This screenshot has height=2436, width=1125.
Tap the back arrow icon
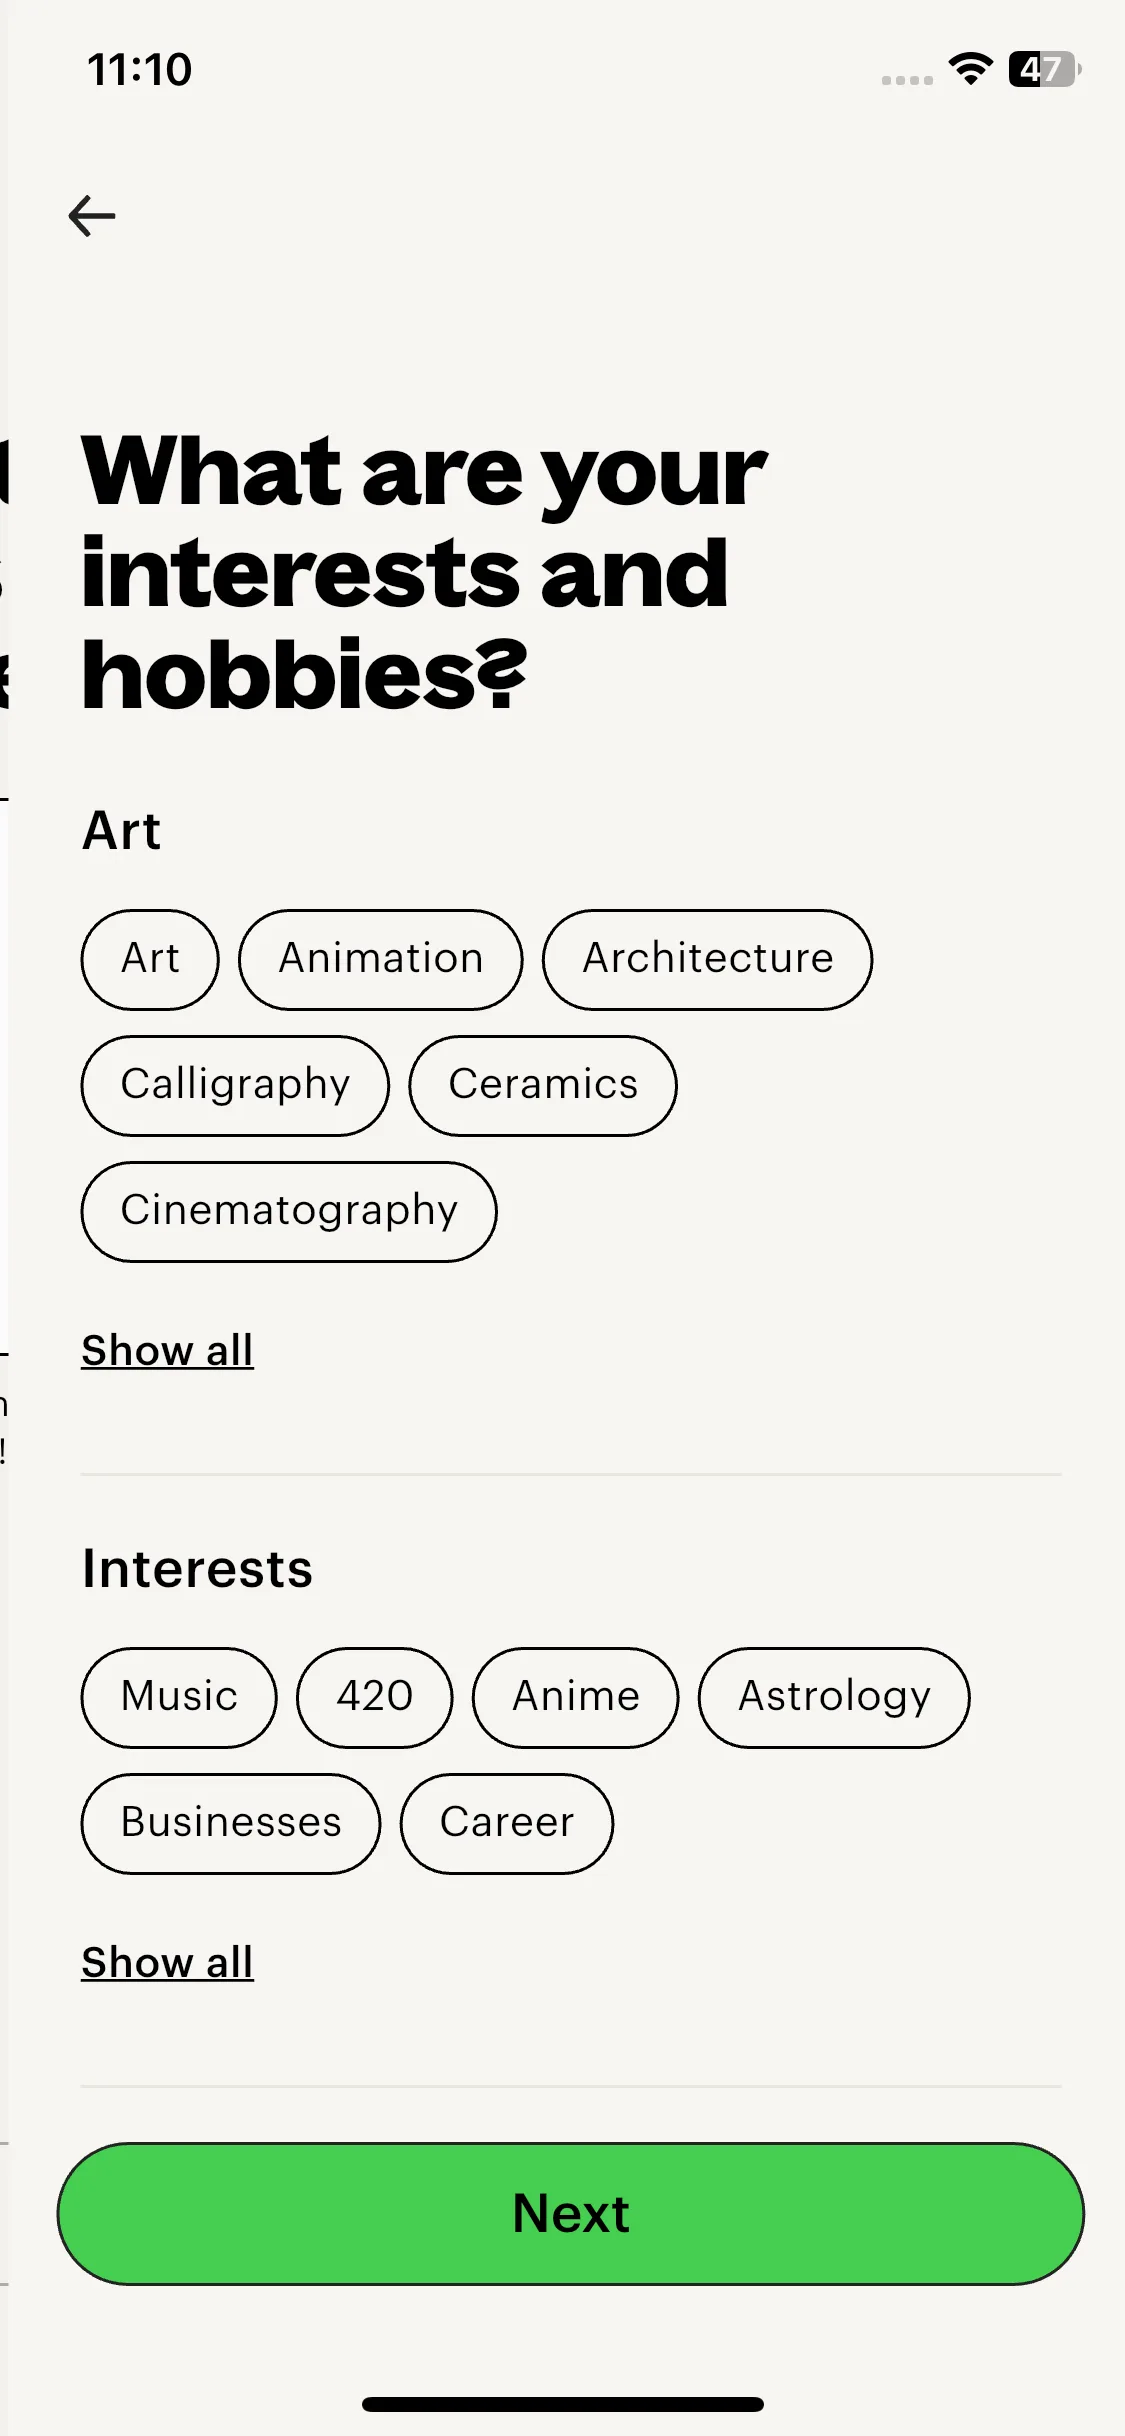(x=92, y=216)
